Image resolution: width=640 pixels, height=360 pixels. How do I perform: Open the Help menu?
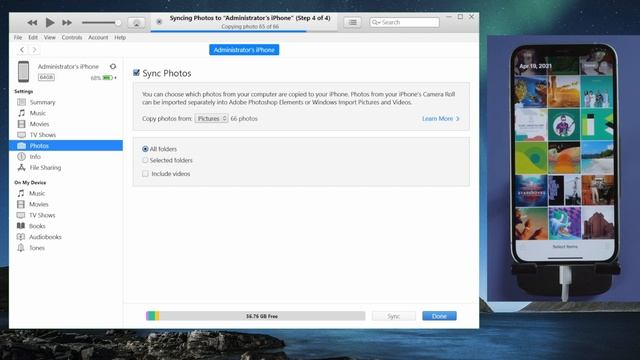tap(120, 37)
